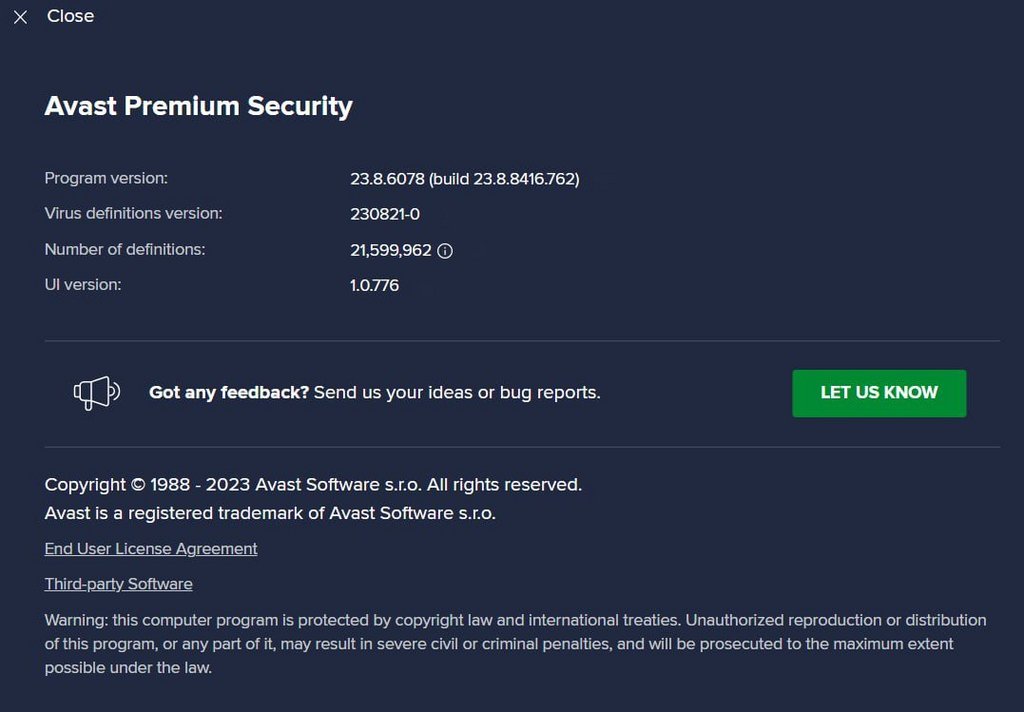1024x712 pixels.
Task: Open the End User License Agreement link
Action: coord(151,549)
